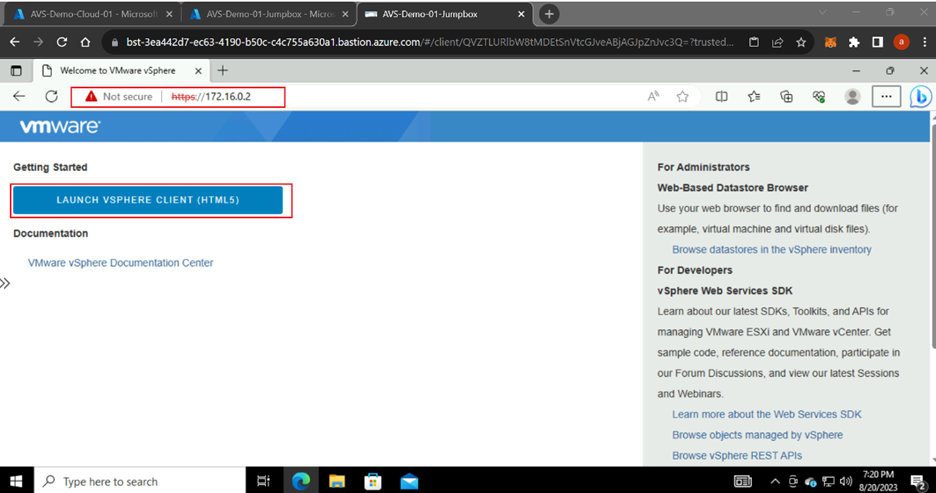Click the VMware logo in the banner
Viewport: 936px width, 493px height.
coord(60,127)
